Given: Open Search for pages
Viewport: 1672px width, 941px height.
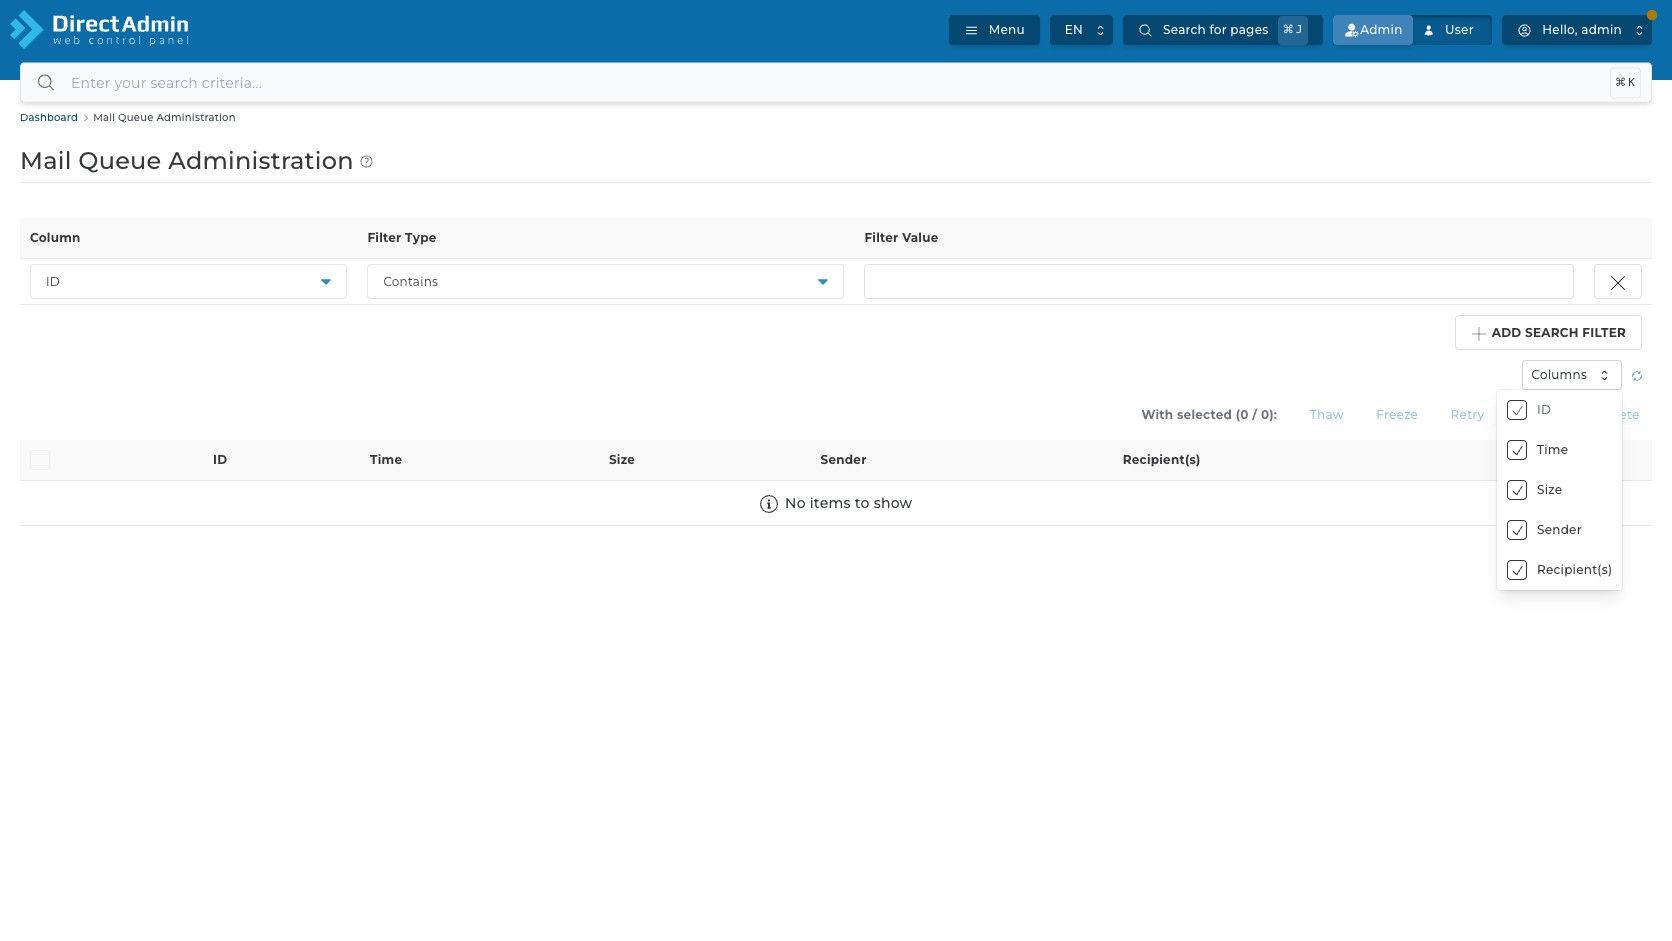Looking at the screenshot, I should coord(1222,30).
